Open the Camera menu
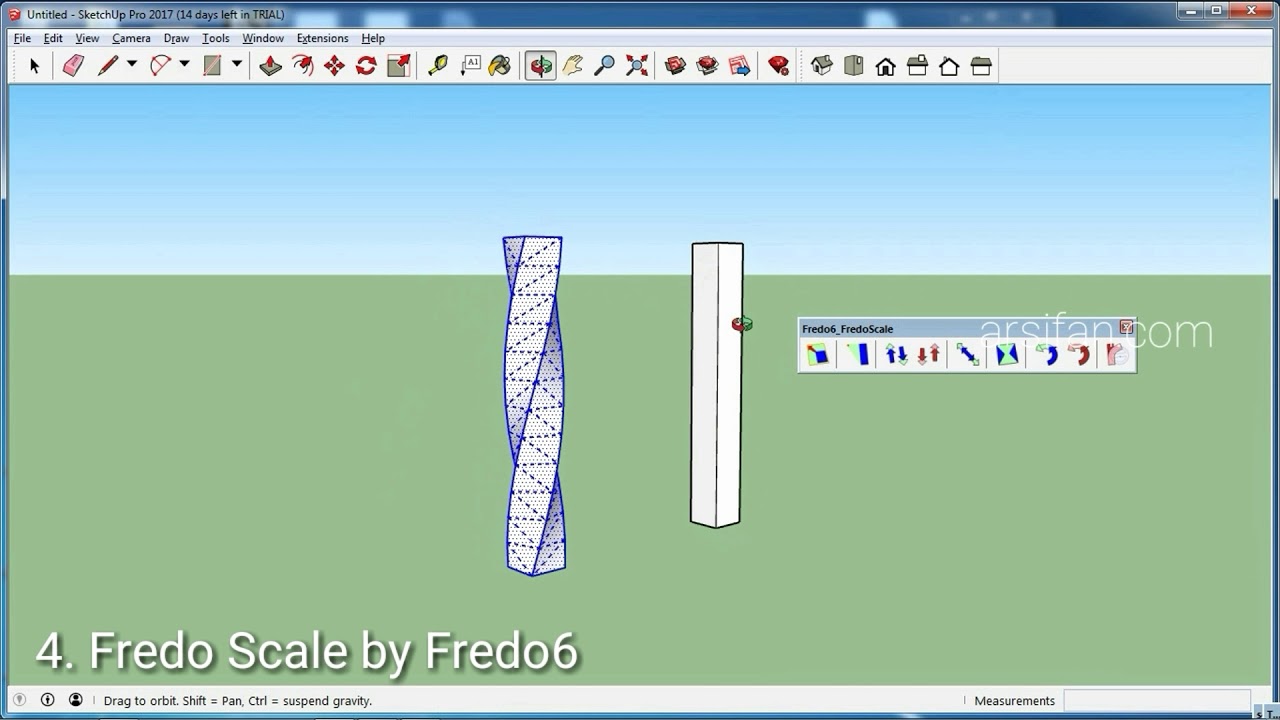The image size is (1280, 720). (131, 38)
